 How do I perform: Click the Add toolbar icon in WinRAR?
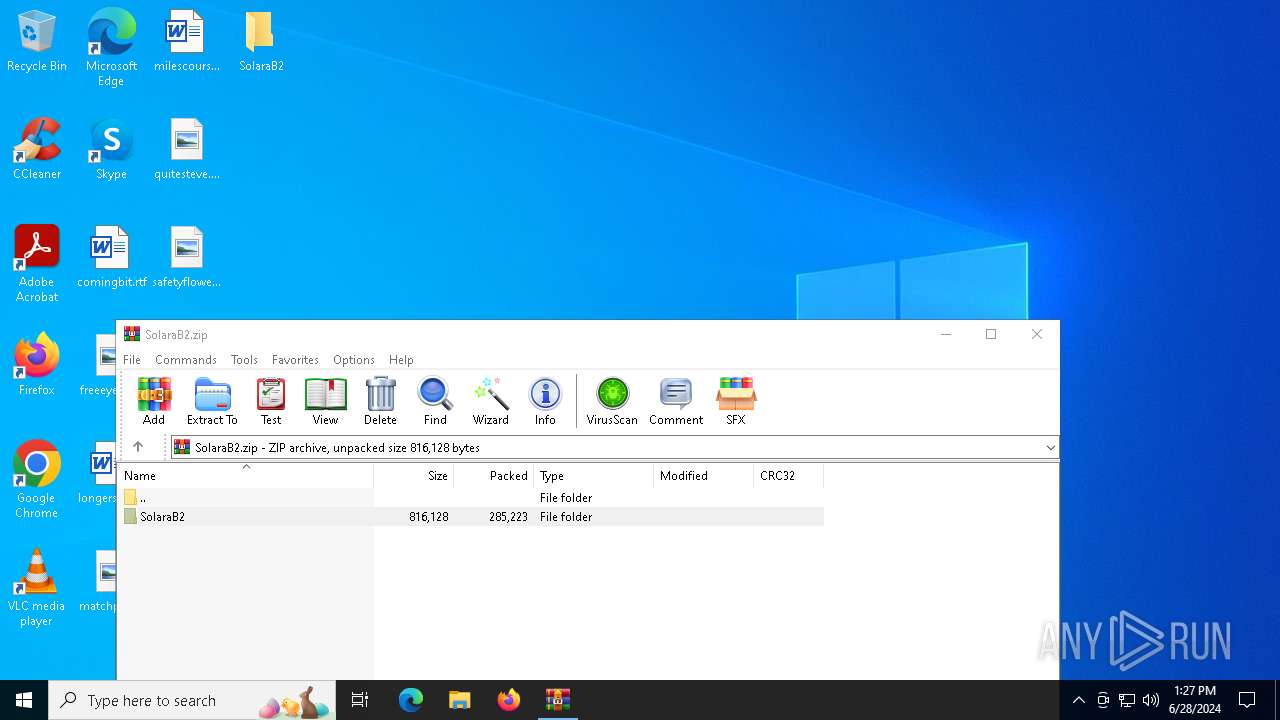[154, 402]
